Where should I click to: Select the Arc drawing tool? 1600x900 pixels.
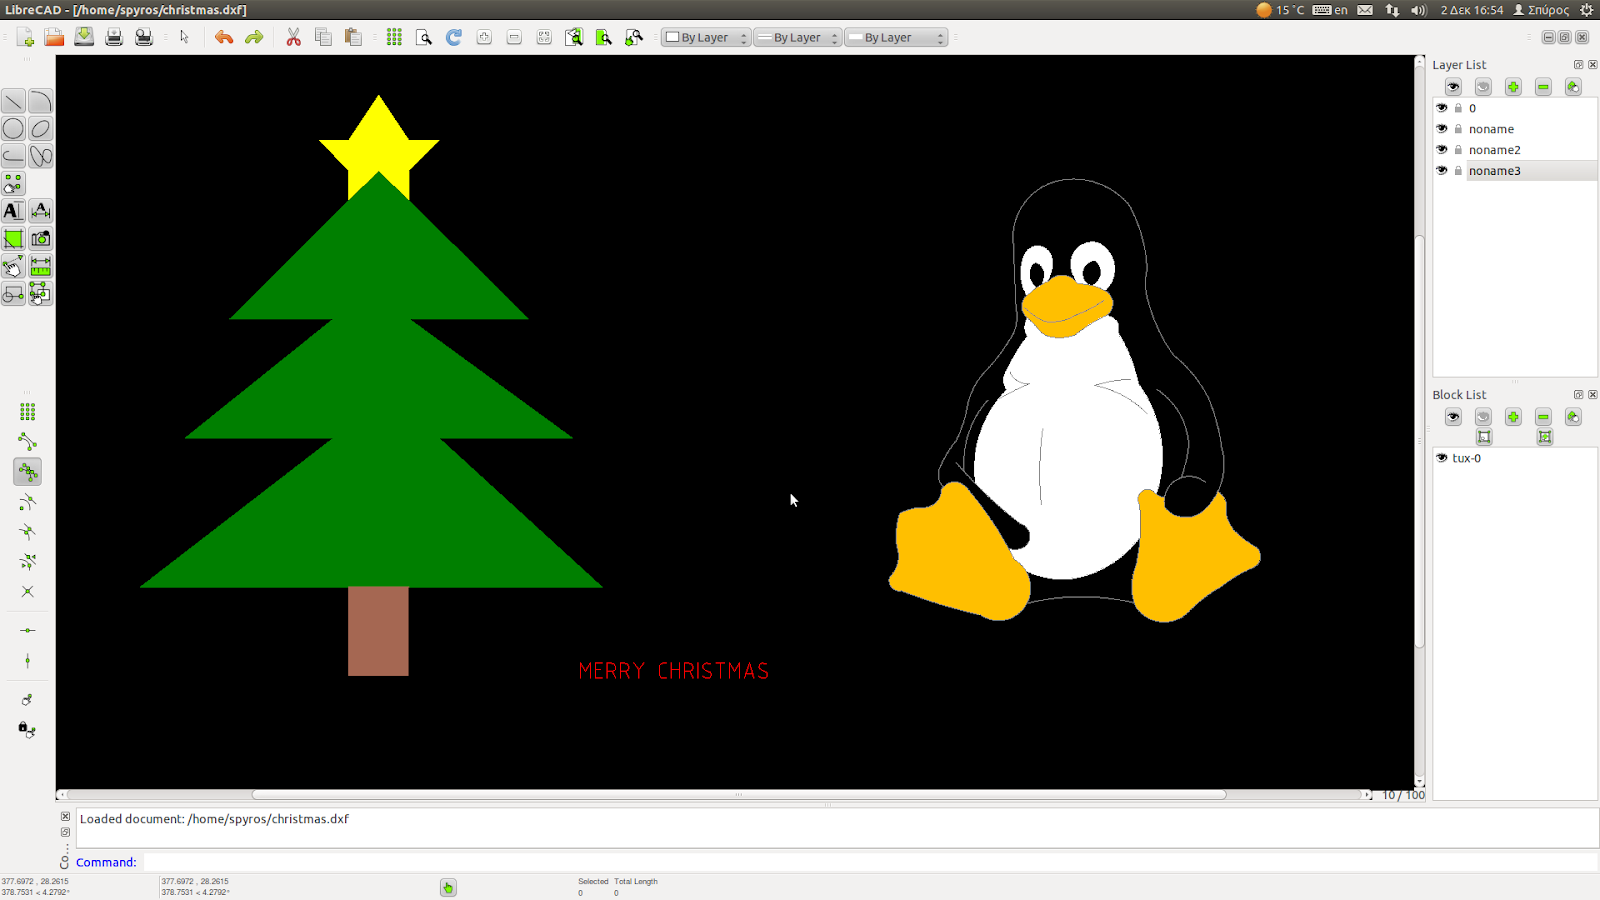point(40,101)
